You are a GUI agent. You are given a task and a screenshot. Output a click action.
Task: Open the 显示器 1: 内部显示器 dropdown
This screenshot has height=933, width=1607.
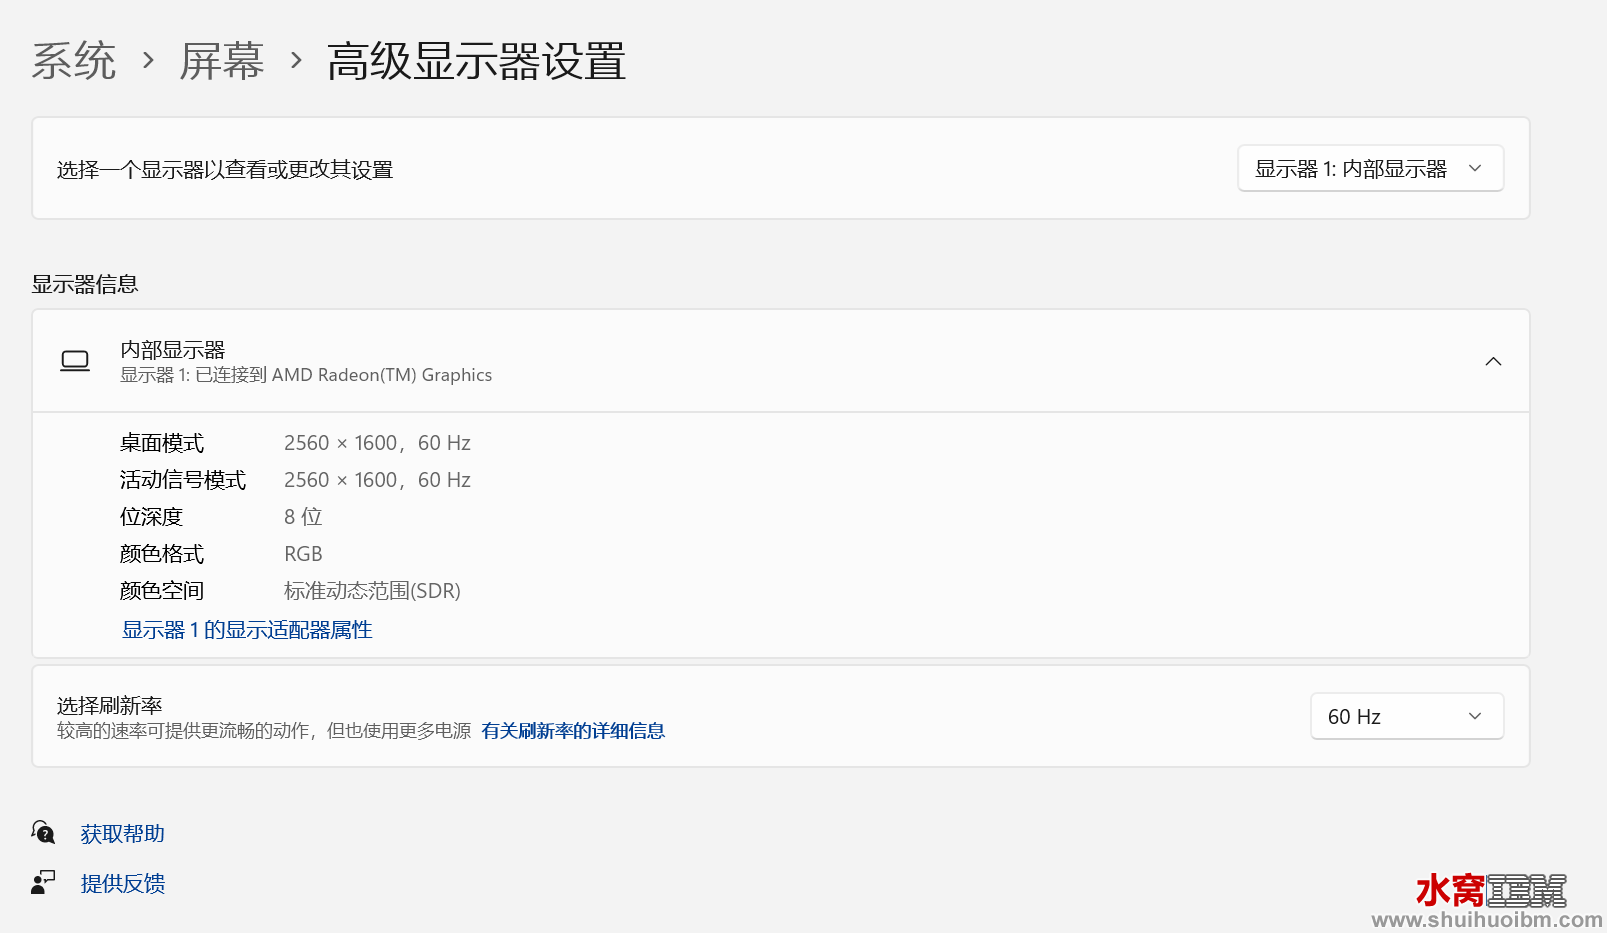point(1370,169)
